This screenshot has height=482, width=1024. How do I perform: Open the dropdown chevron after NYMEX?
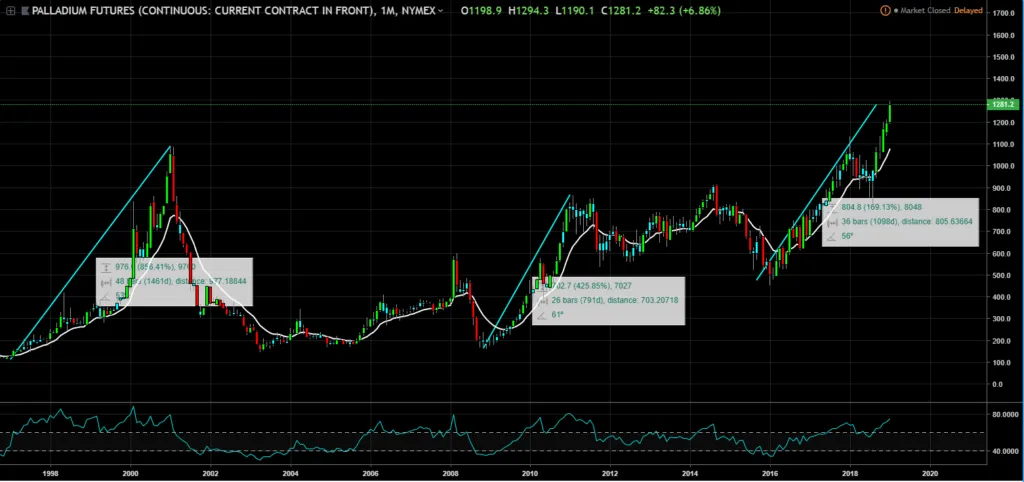pos(441,11)
